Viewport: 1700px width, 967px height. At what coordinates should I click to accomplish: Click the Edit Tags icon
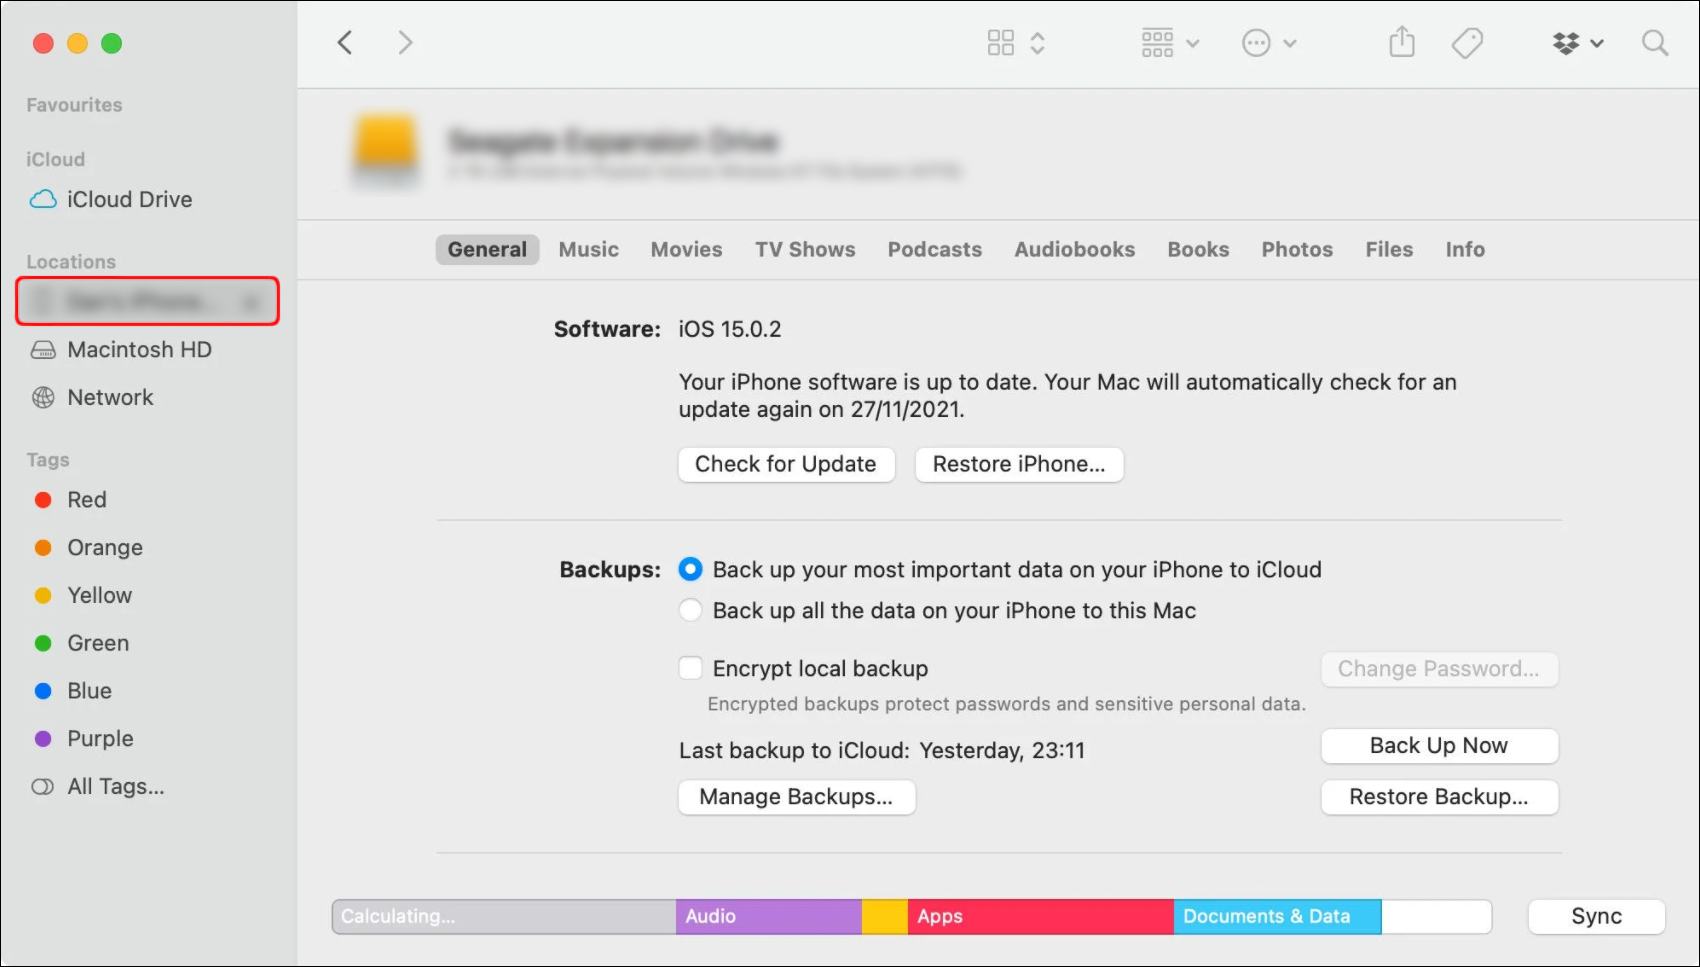[x=1467, y=43]
